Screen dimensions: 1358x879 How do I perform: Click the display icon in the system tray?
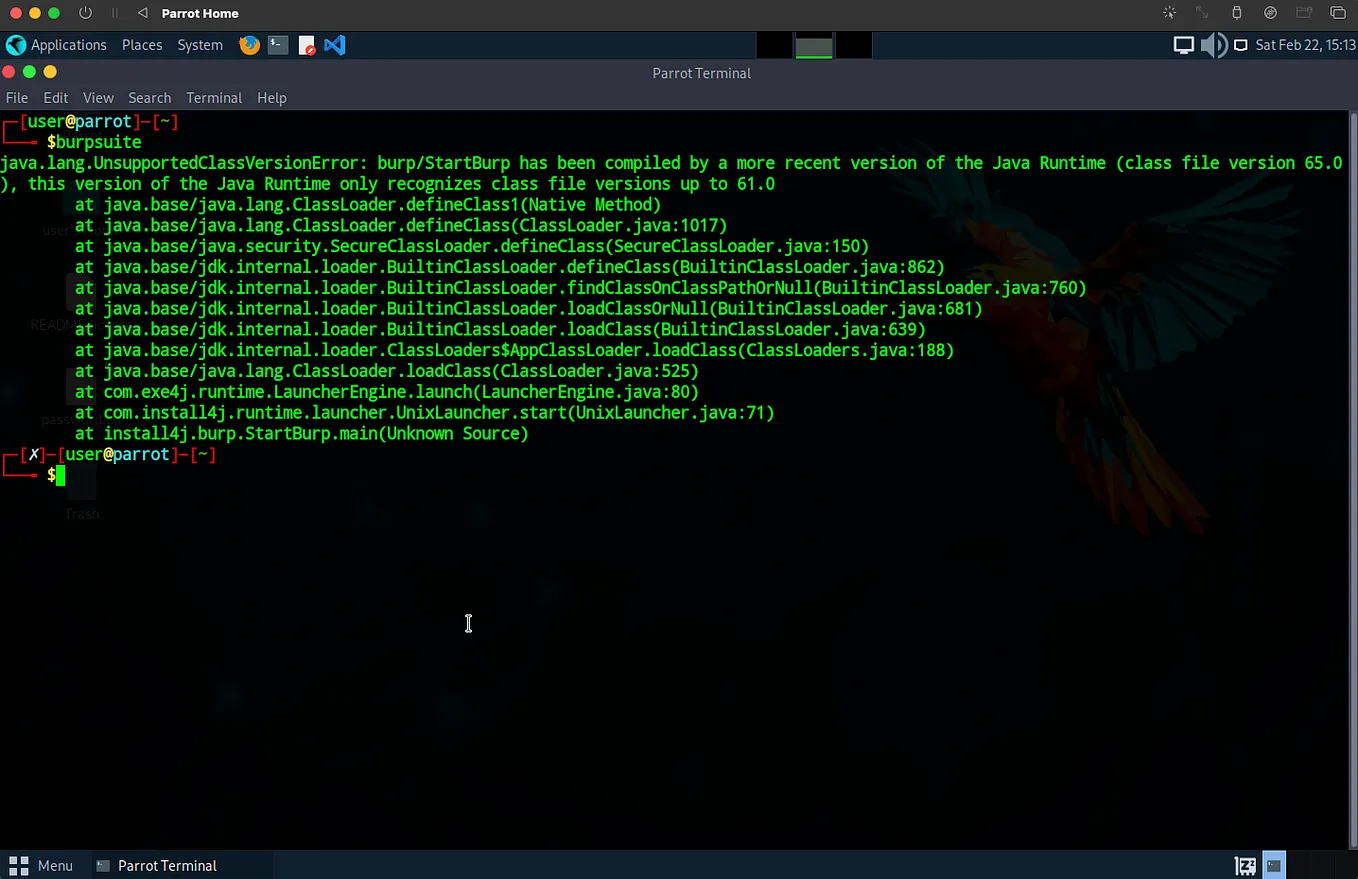[1184, 45]
